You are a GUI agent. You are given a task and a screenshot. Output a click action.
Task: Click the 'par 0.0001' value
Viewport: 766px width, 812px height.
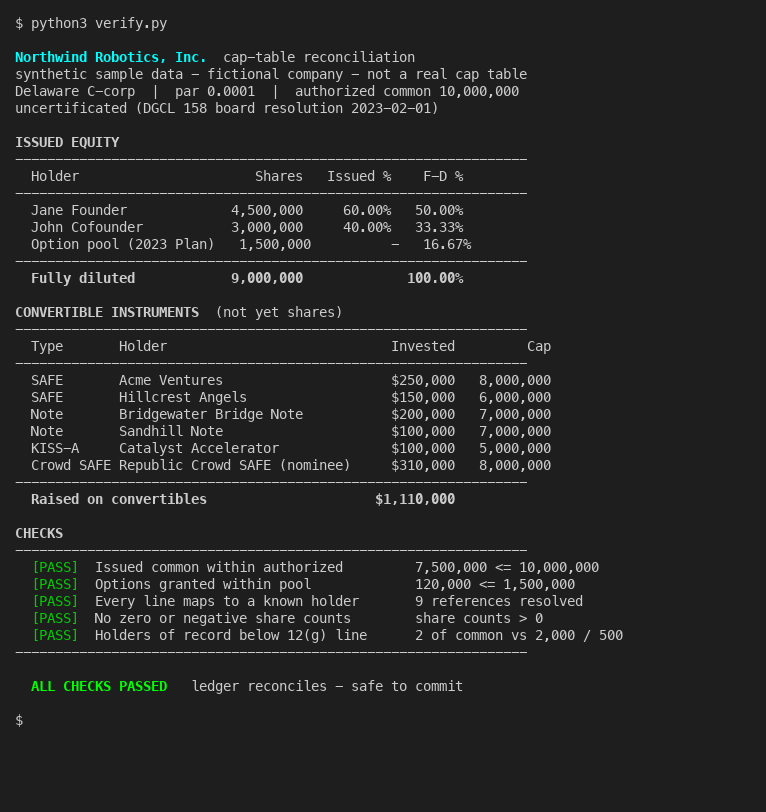coord(215,91)
